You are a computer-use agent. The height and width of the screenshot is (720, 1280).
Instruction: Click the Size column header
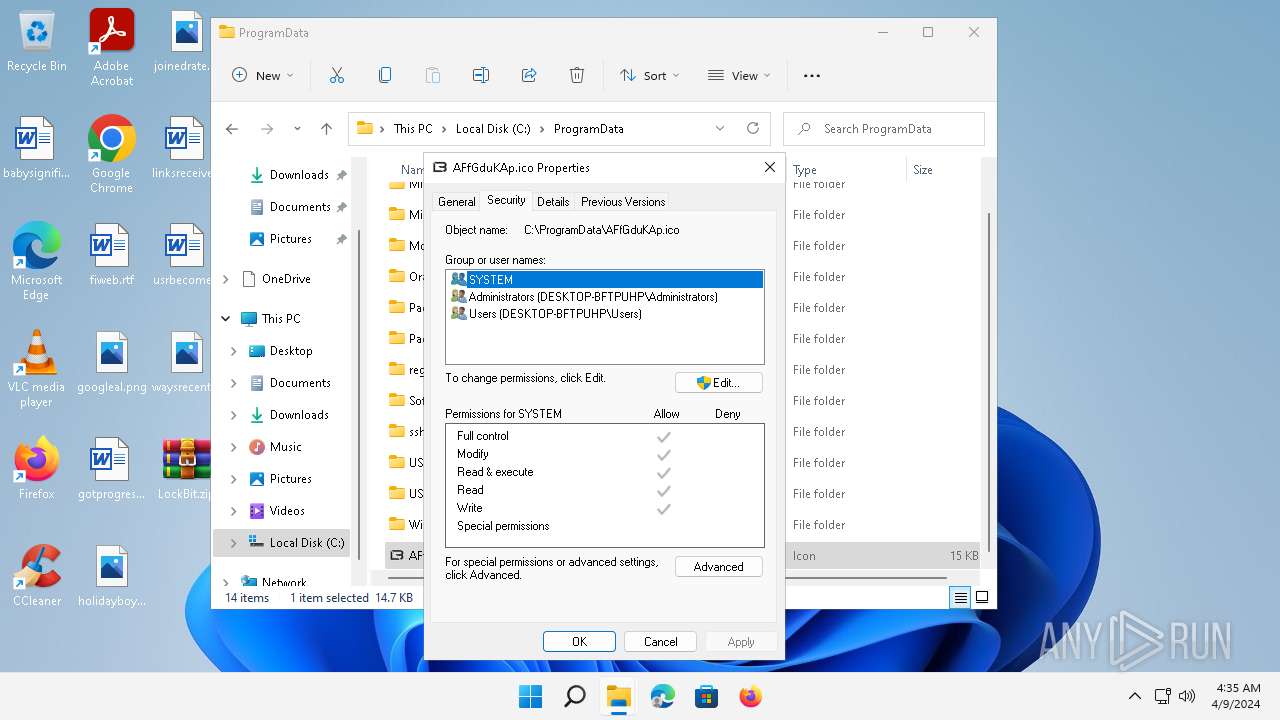pos(945,170)
